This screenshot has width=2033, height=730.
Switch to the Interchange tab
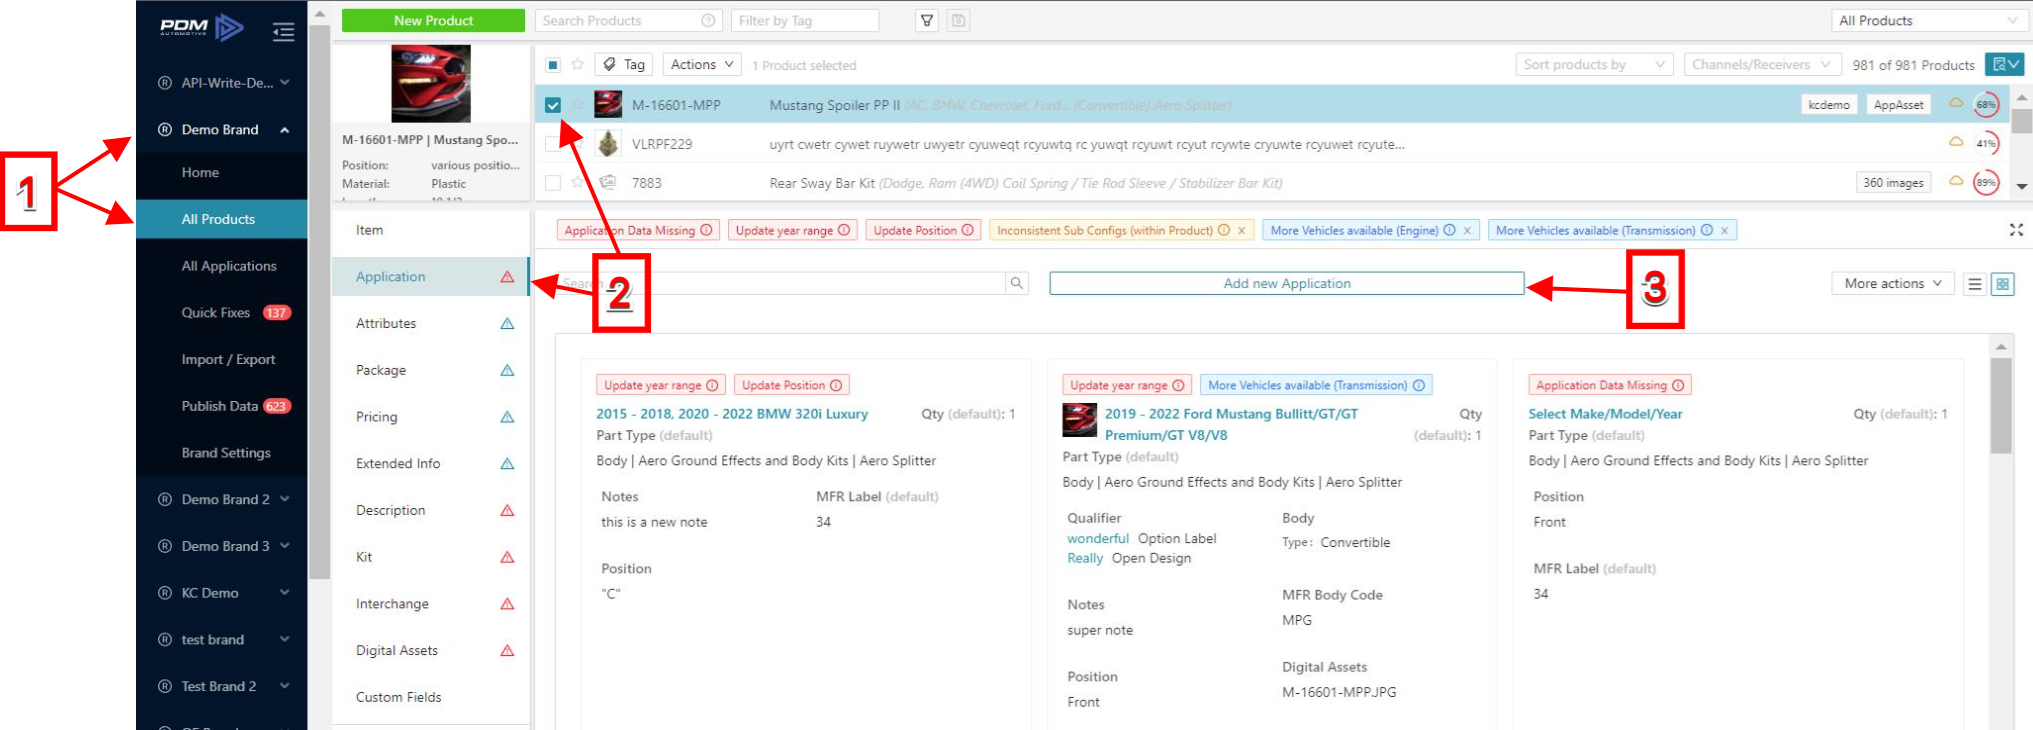[x=430, y=604]
